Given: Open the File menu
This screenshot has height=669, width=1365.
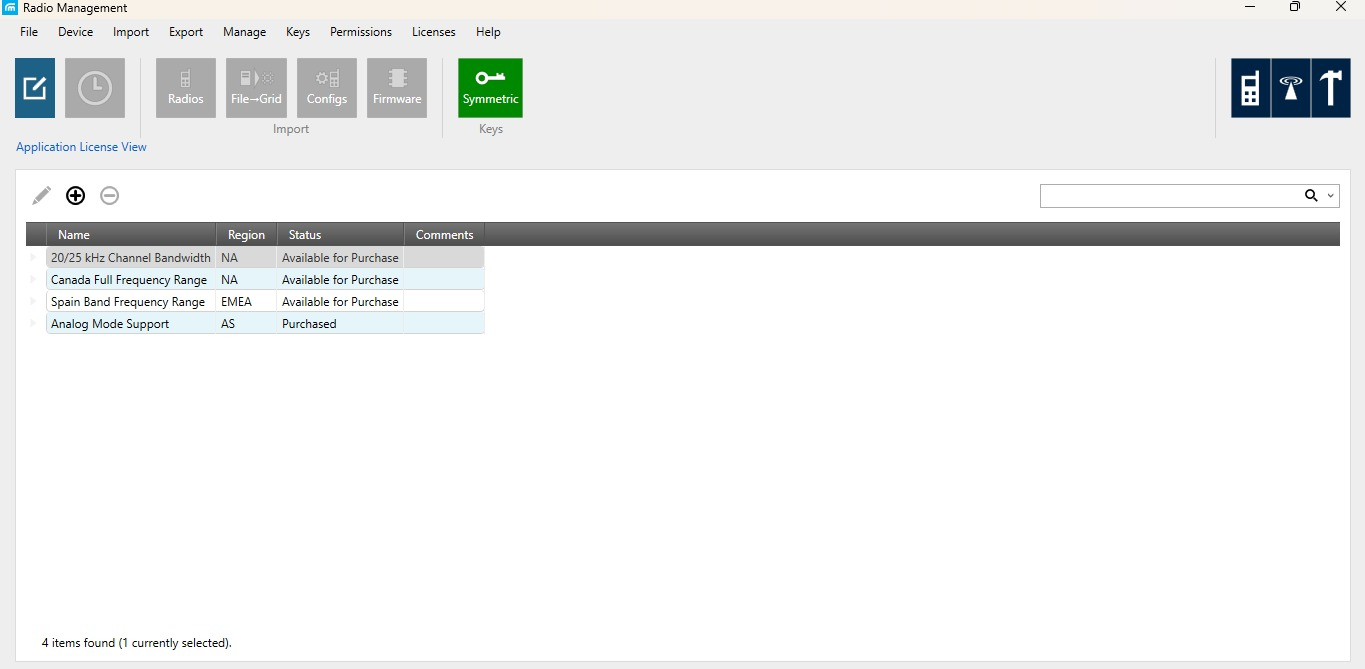Looking at the screenshot, I should coord(29,32).
